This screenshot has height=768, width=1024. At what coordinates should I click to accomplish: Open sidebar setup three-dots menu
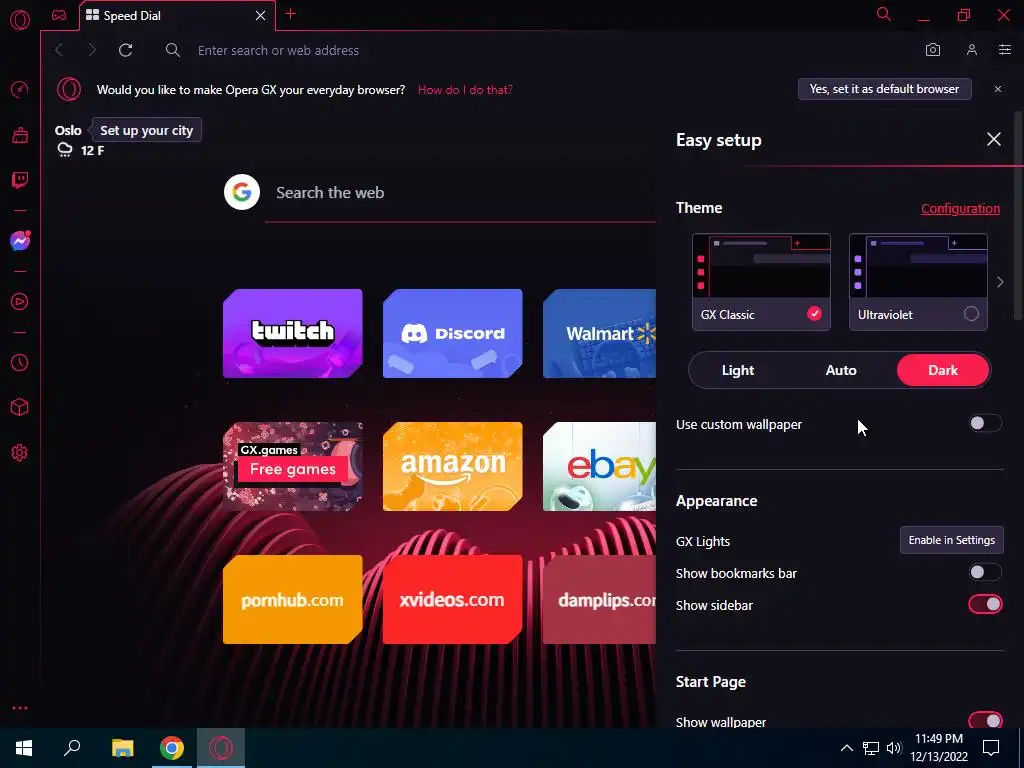[20, 708]
